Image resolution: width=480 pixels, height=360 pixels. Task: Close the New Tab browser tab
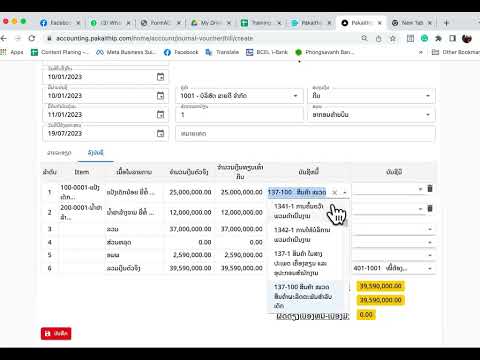[x=430, y=23]
